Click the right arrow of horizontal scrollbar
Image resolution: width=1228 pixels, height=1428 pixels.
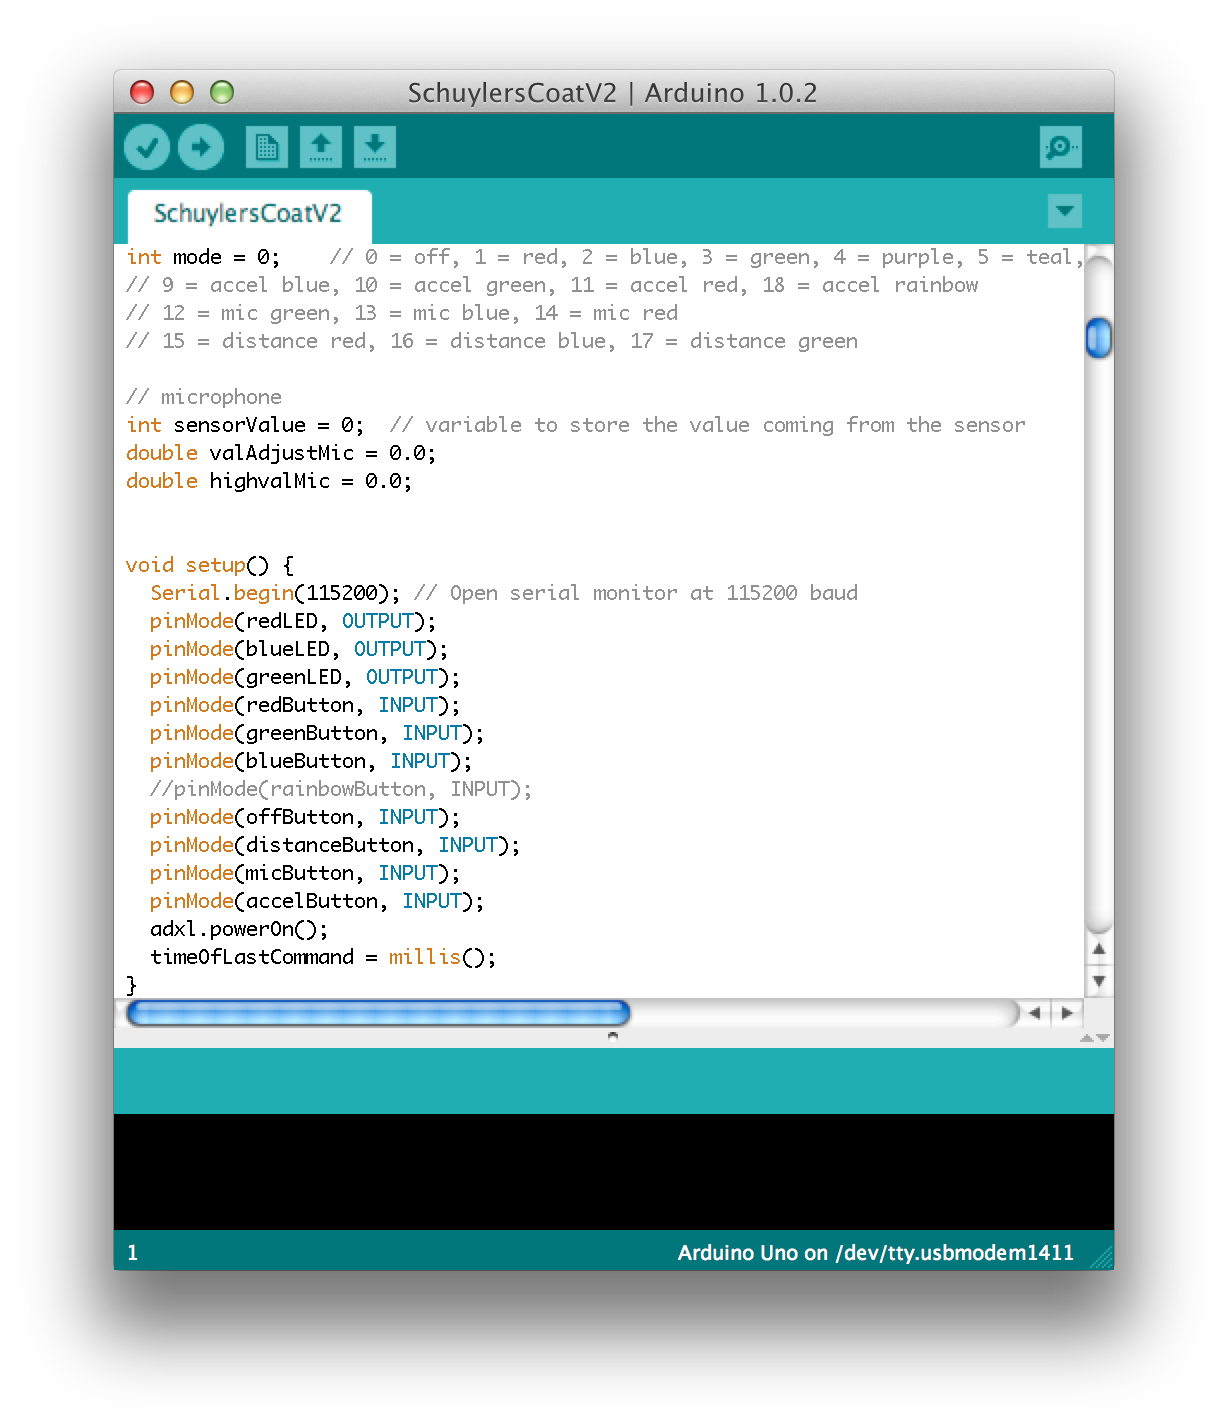point(1068,1013)
